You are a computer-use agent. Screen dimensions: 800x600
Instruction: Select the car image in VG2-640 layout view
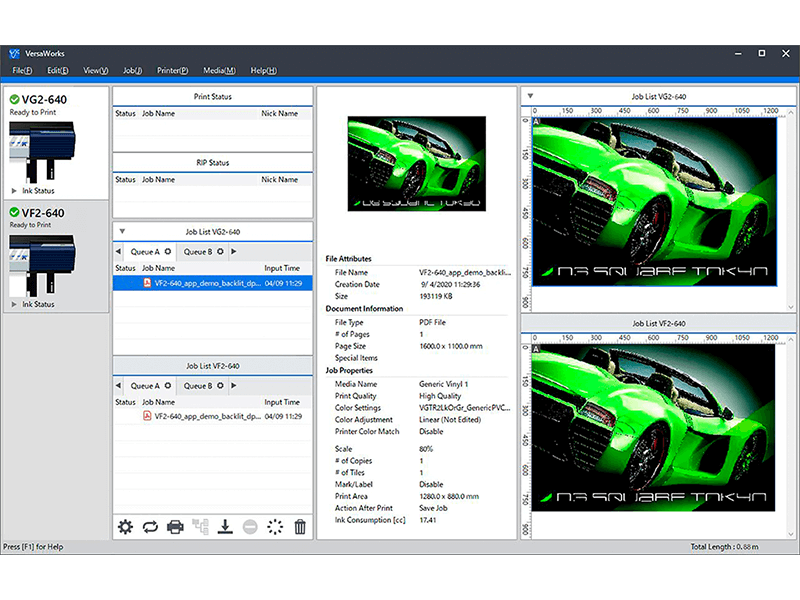[655, 202]
